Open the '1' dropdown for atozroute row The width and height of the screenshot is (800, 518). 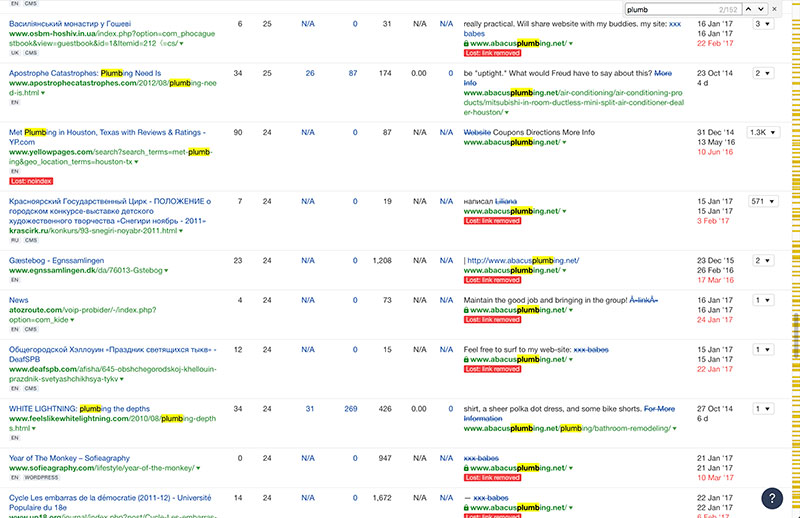[763, 300]
